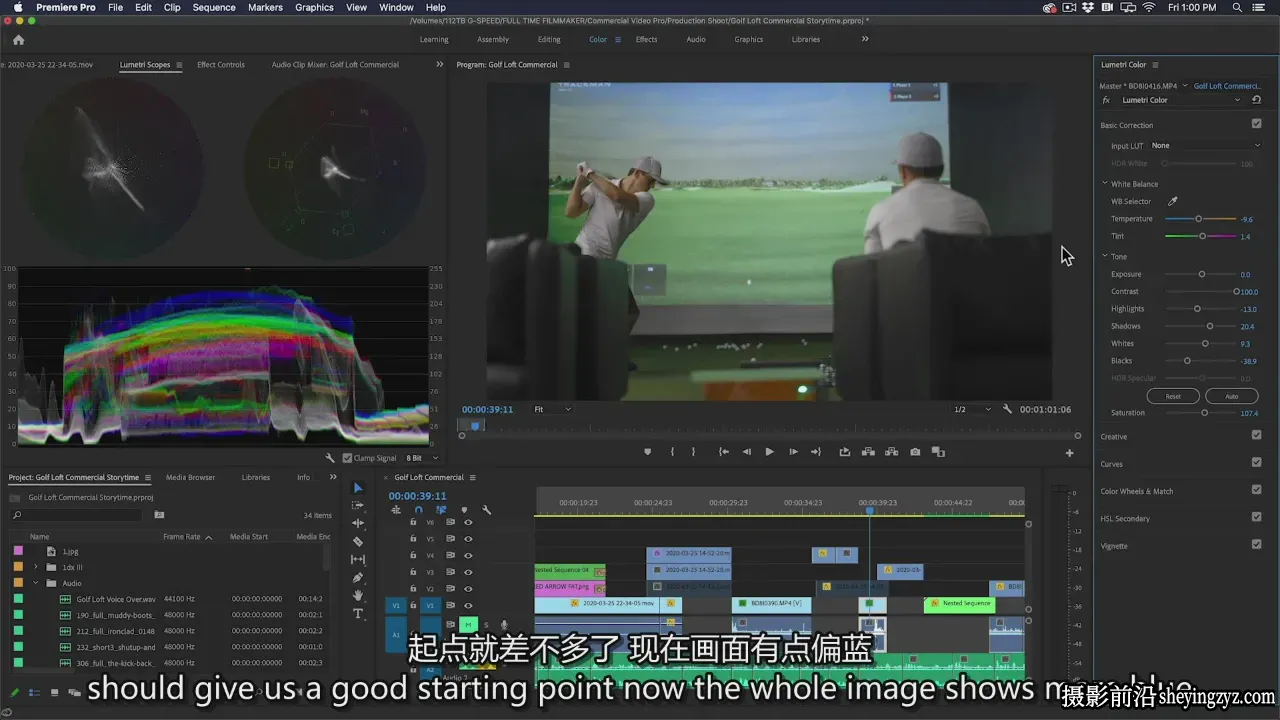
Task: Select the Track Select Forward tool
Action: [358, 505]
